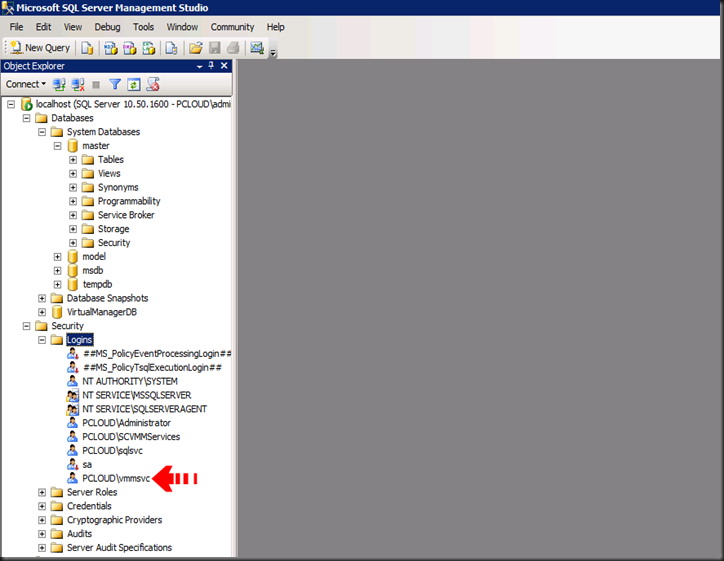Expand the Service Broker folder

(73, 215)
